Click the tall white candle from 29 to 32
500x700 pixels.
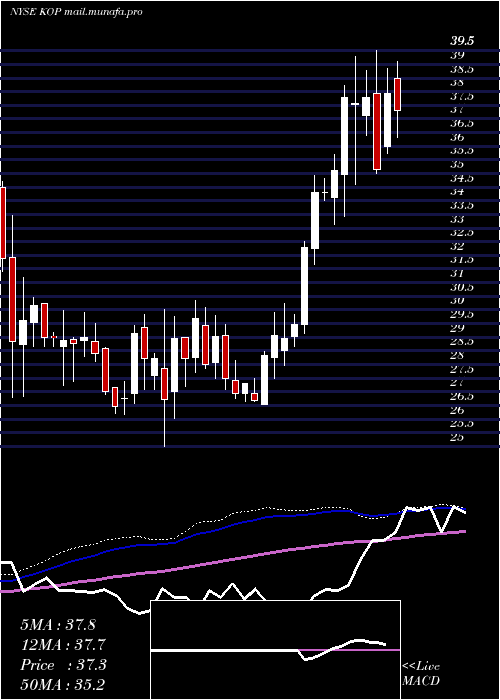click(x=304, y=286)
